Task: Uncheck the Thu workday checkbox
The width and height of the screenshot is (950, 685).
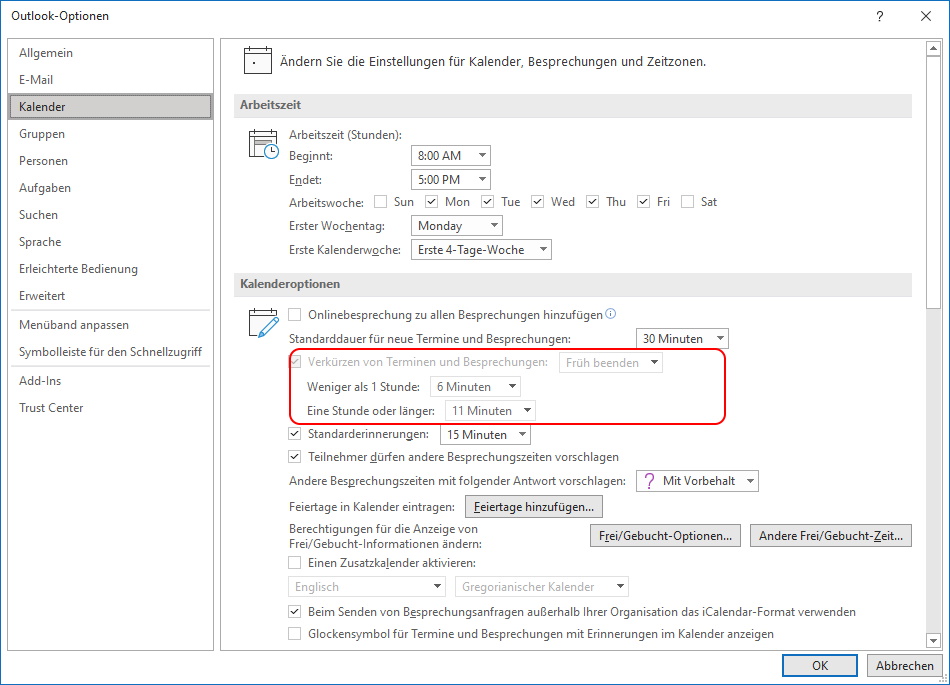Action: pos(593,202)
